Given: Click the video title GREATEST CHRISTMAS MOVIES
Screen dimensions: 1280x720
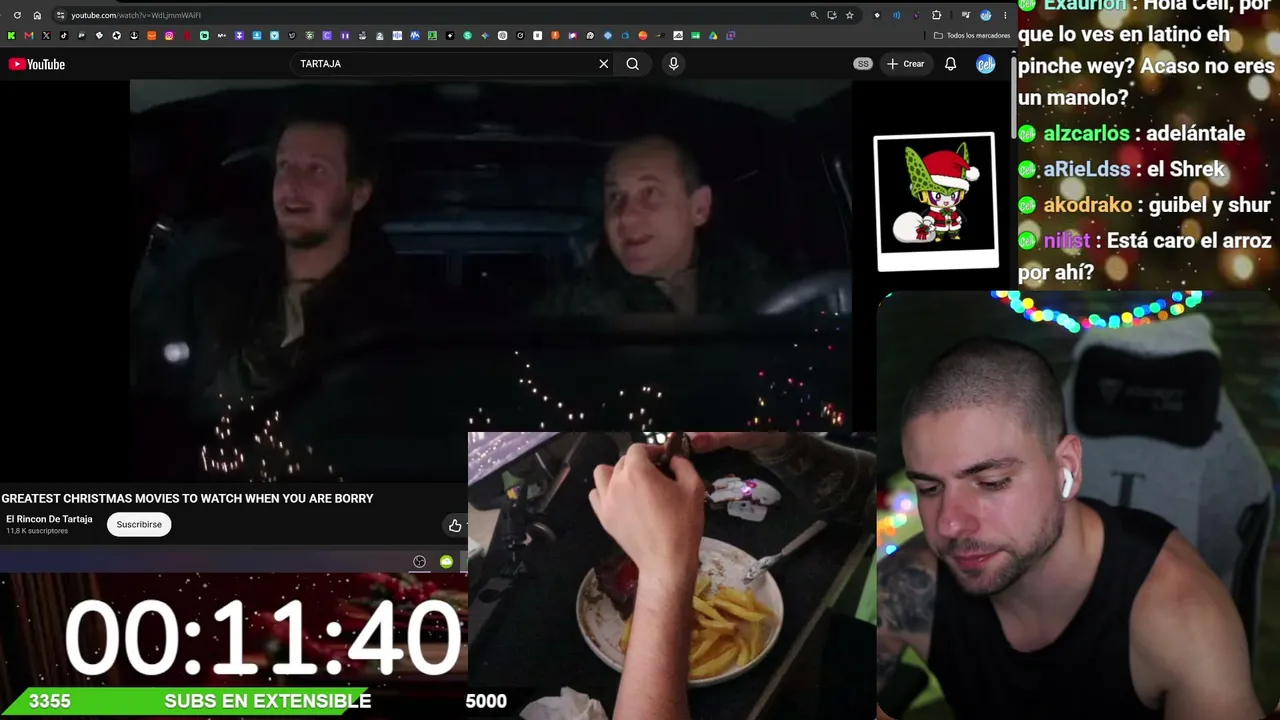Looking at the screenshot, I should [x=187, y=498].
